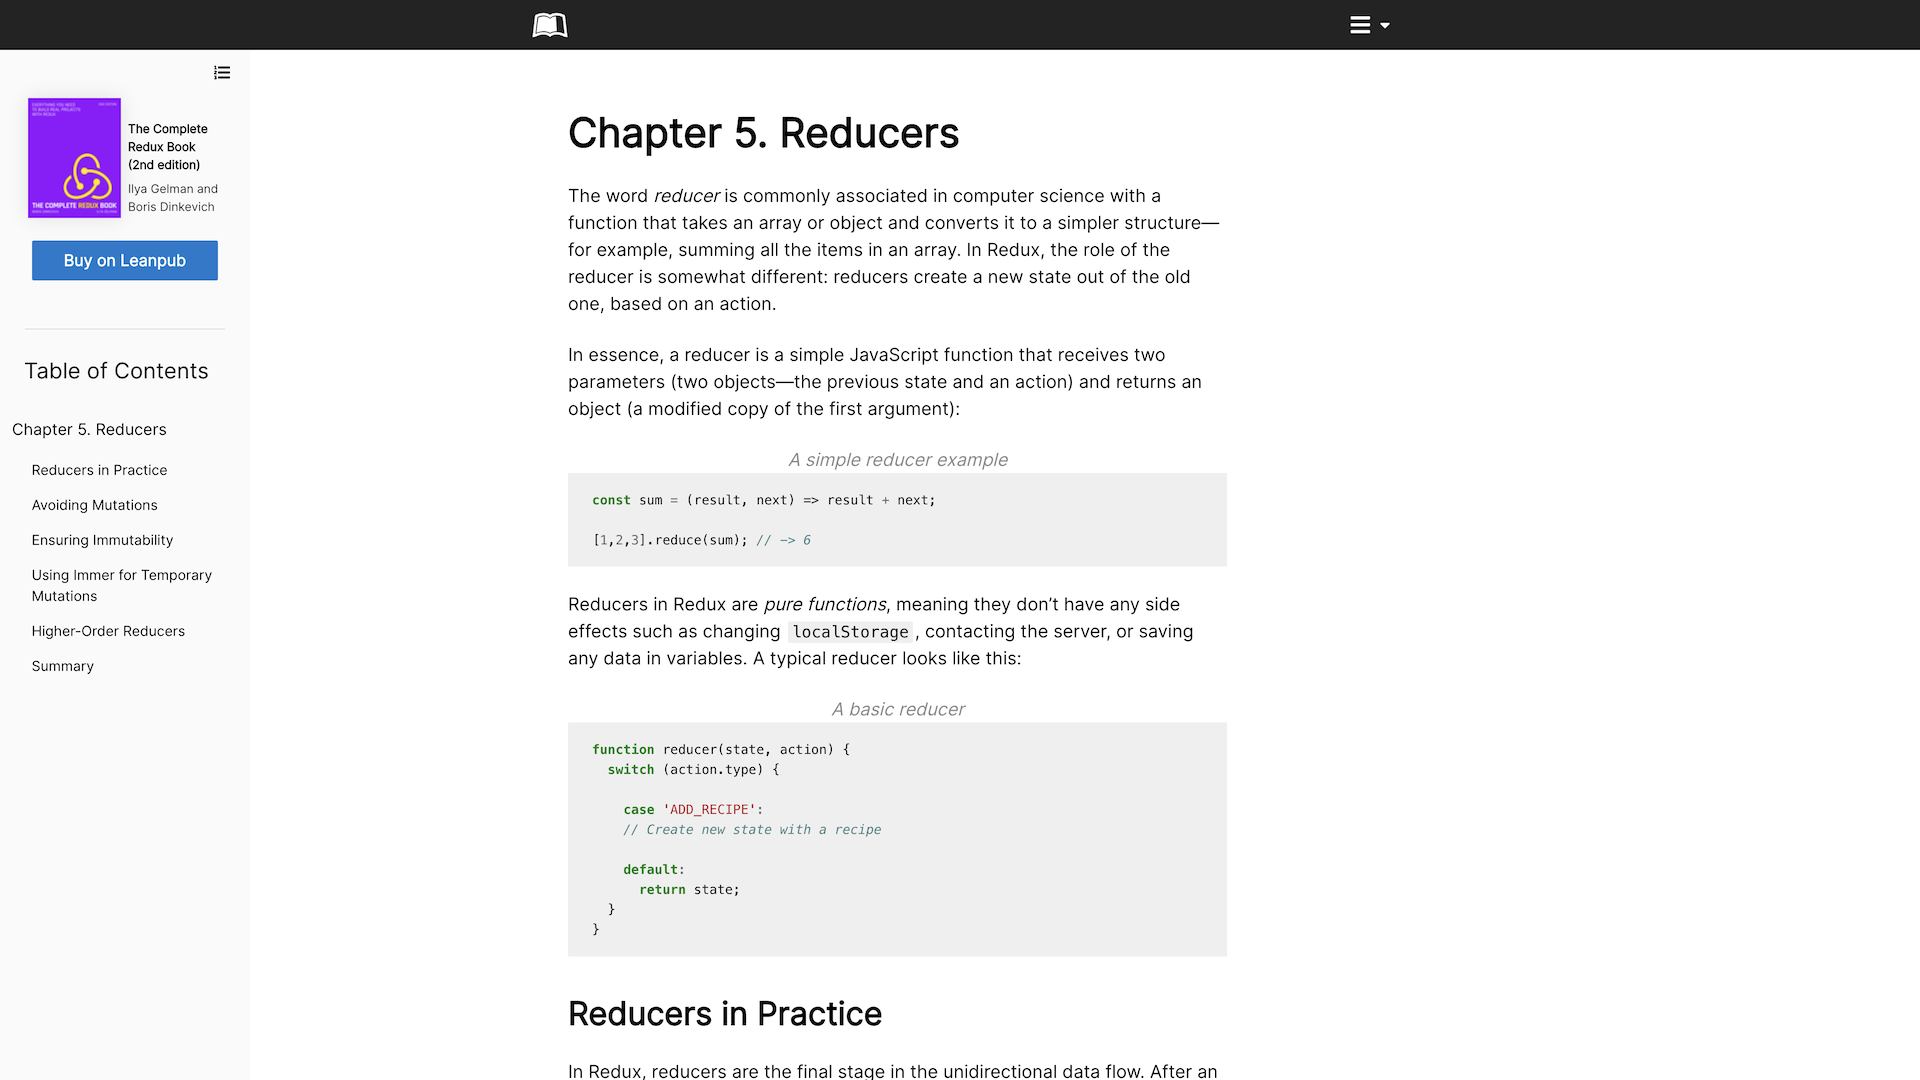The width and height of the screenshot is (1920, 1080).
Task: Click the Table of Contents heading
Action: (116, 371)
